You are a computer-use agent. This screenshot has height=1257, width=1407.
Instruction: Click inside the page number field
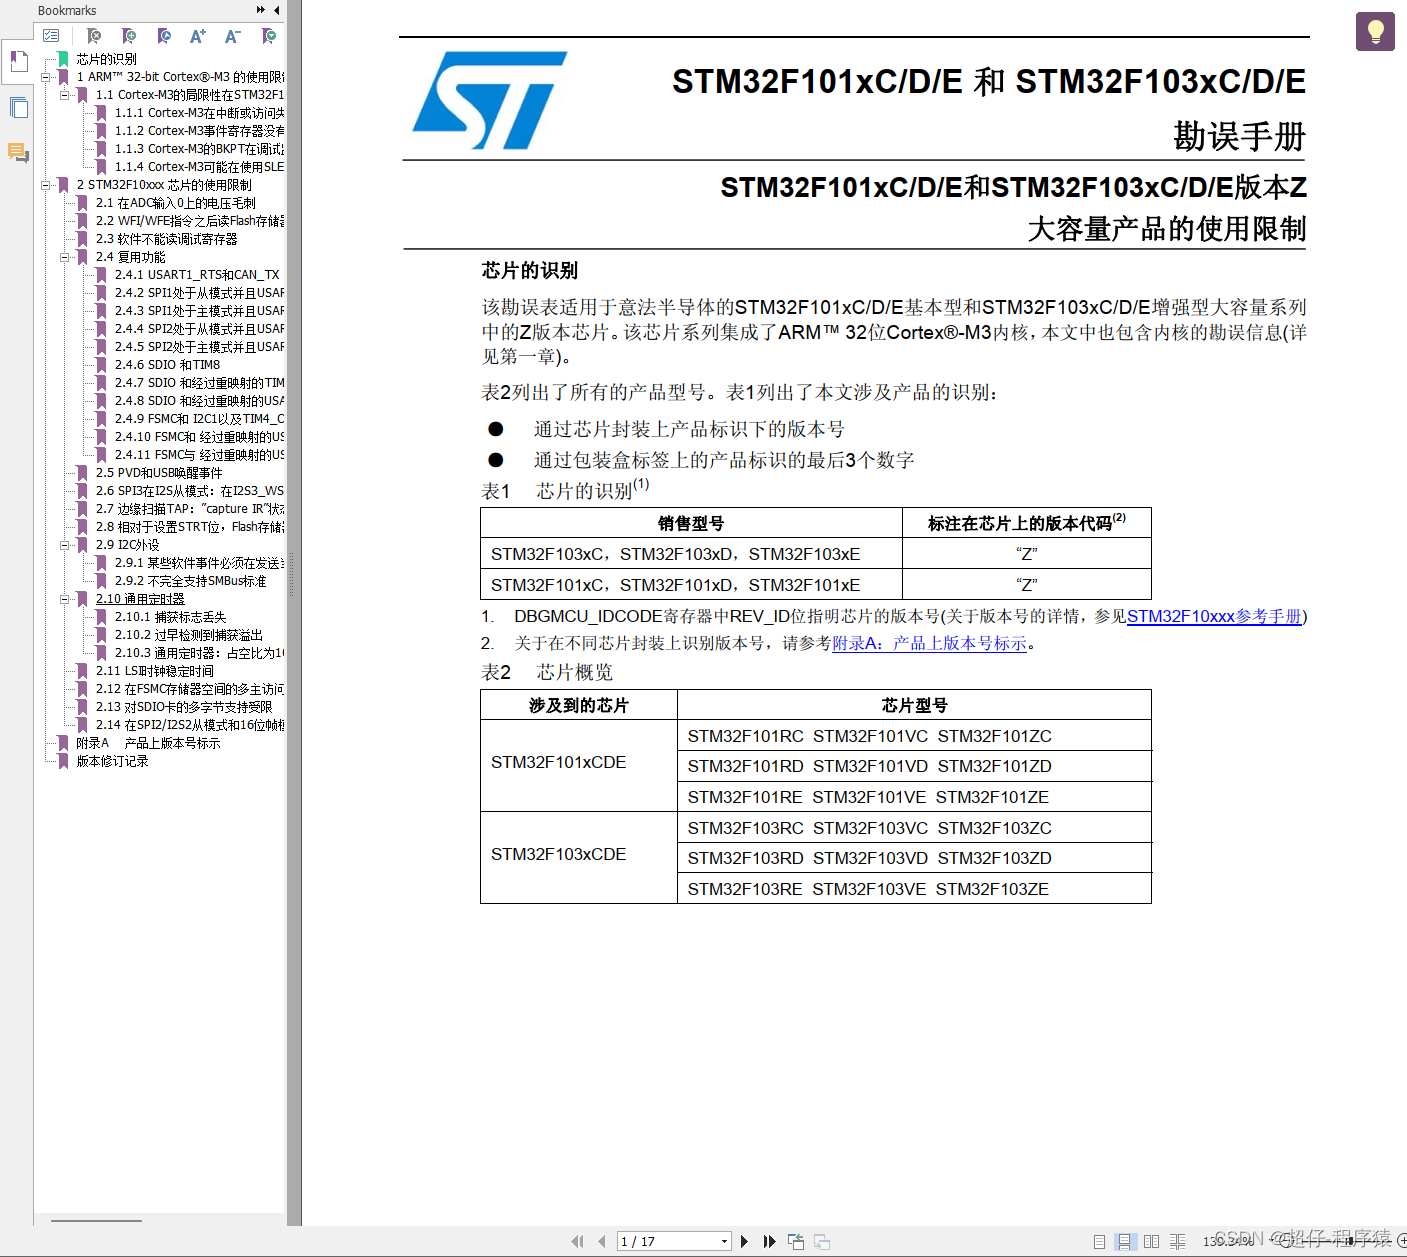660,1241
